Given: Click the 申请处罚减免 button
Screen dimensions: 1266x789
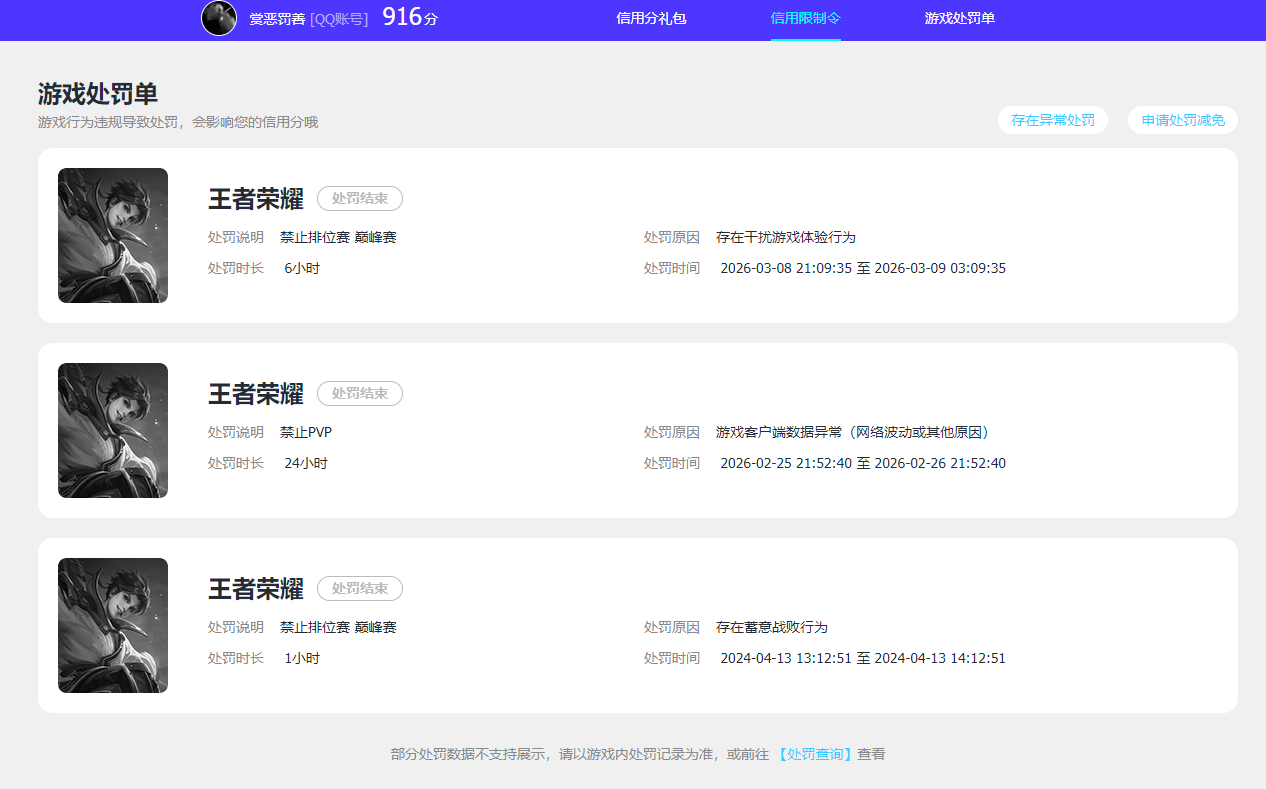Looking at the screenshot, I should click(1183, 120).
